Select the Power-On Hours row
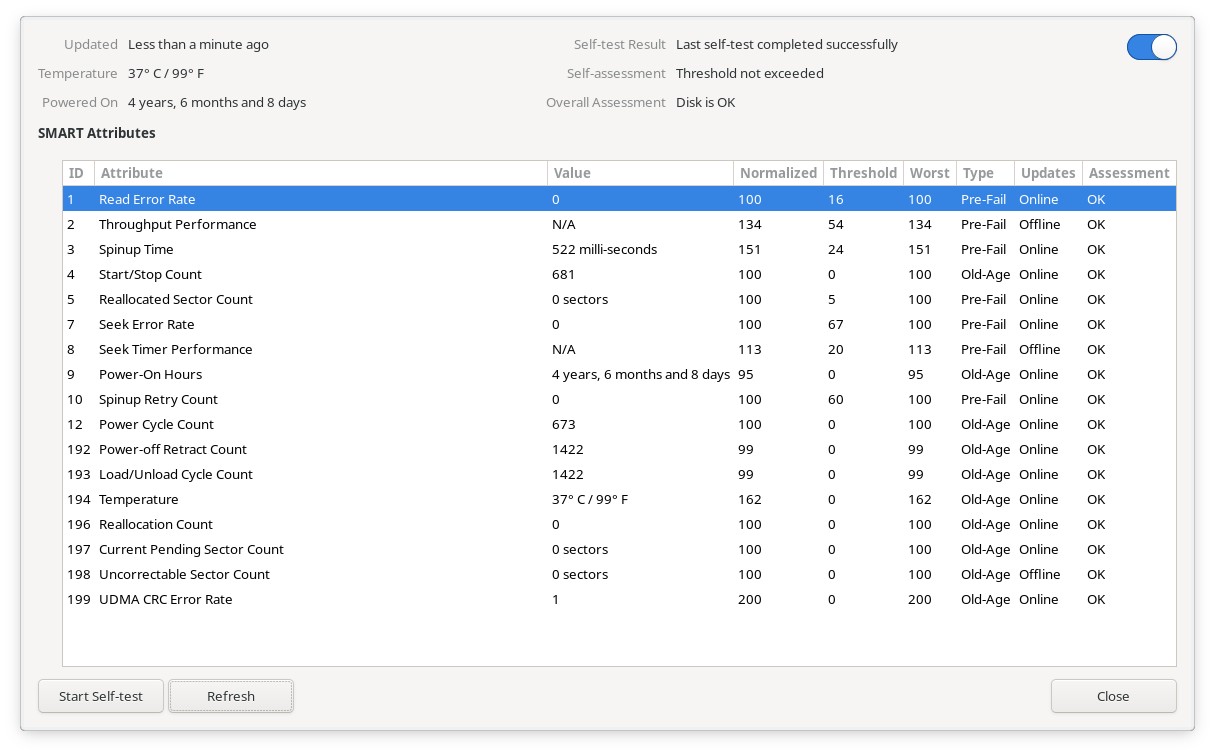1215x755 pixels. pyautogui.click(x=150, y=375)
